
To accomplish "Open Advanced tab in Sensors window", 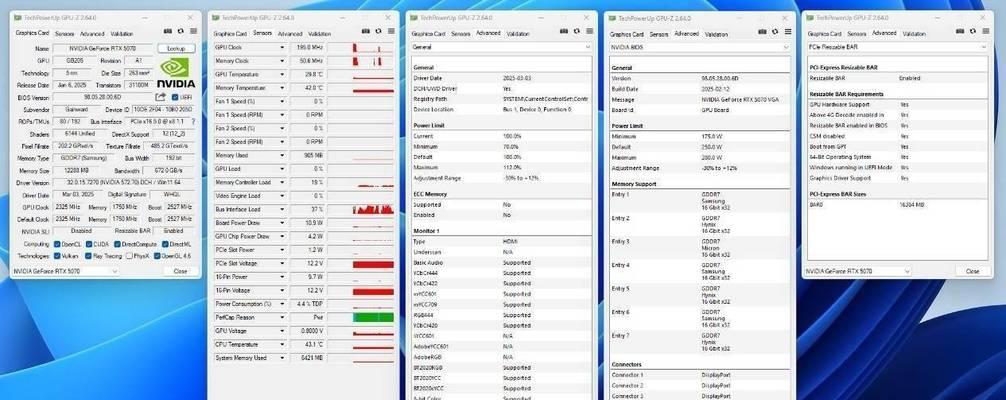I will 290,33.
